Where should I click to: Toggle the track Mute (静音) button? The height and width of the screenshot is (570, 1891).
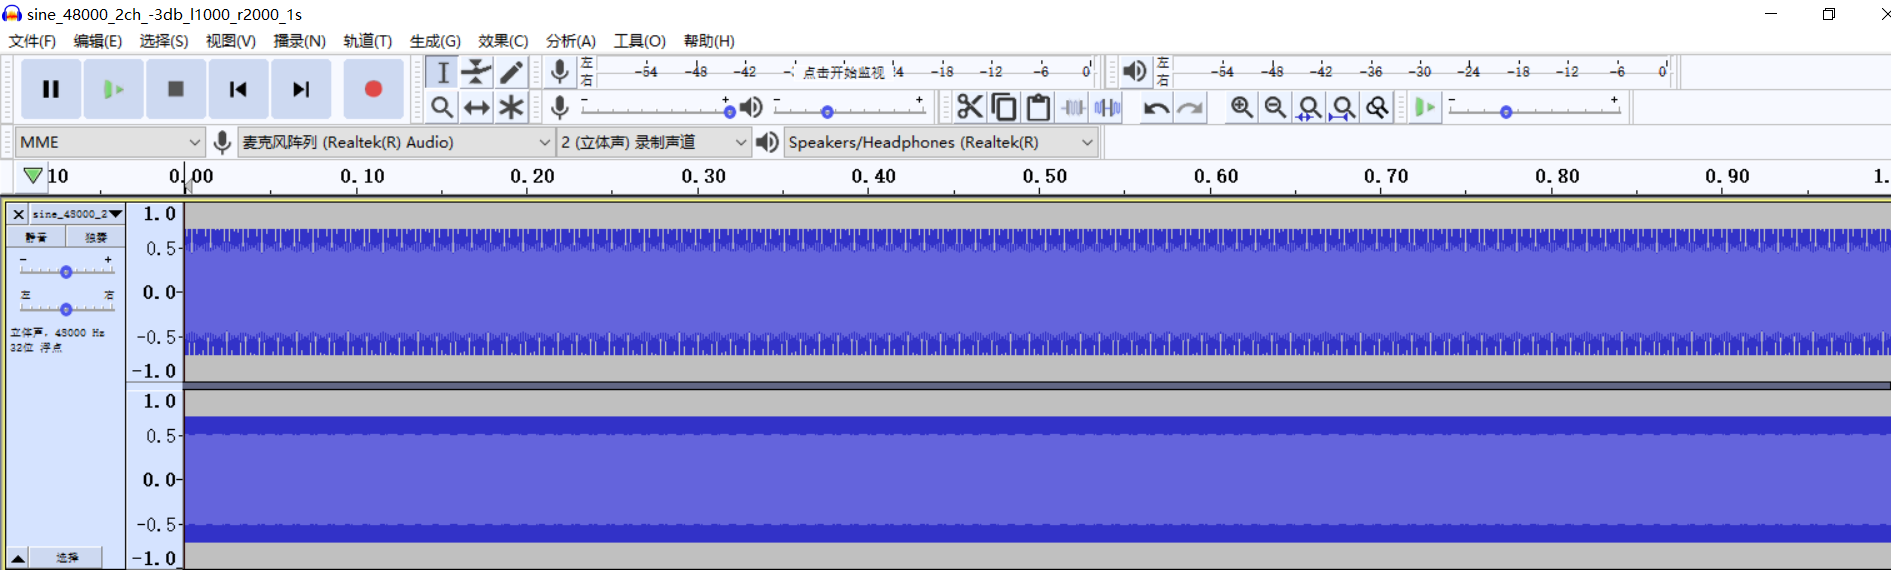(x=36, y=237)
